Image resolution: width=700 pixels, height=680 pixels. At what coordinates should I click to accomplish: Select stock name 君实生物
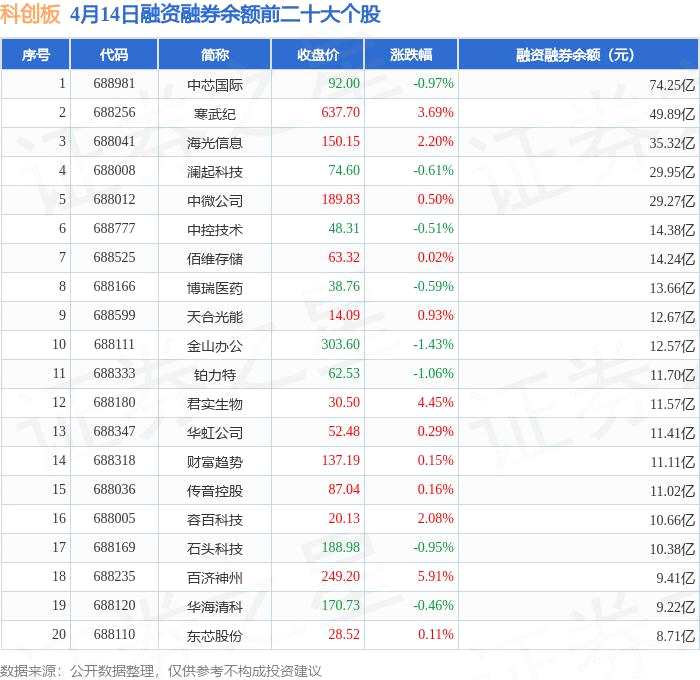(215, 404)
